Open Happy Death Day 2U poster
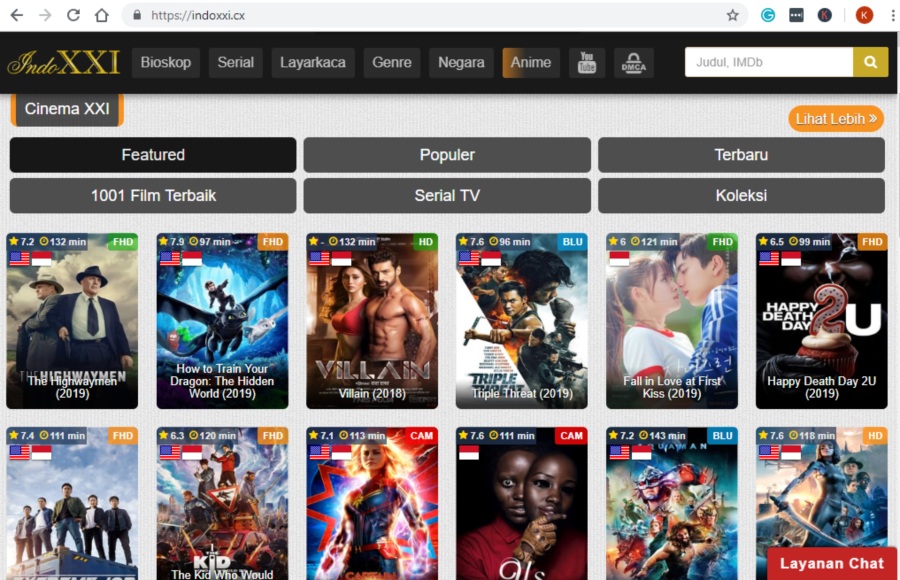900x580 pixels. (821, 321)
